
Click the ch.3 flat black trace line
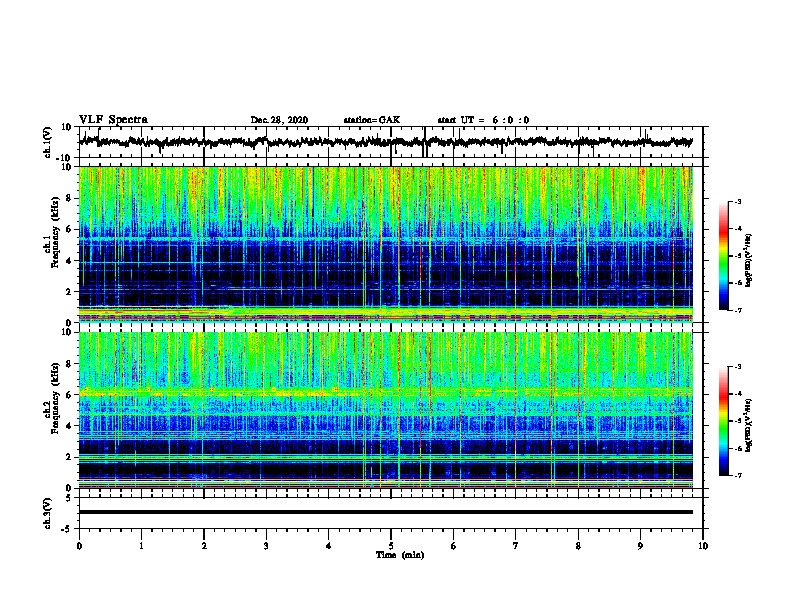tap(386, 512)
